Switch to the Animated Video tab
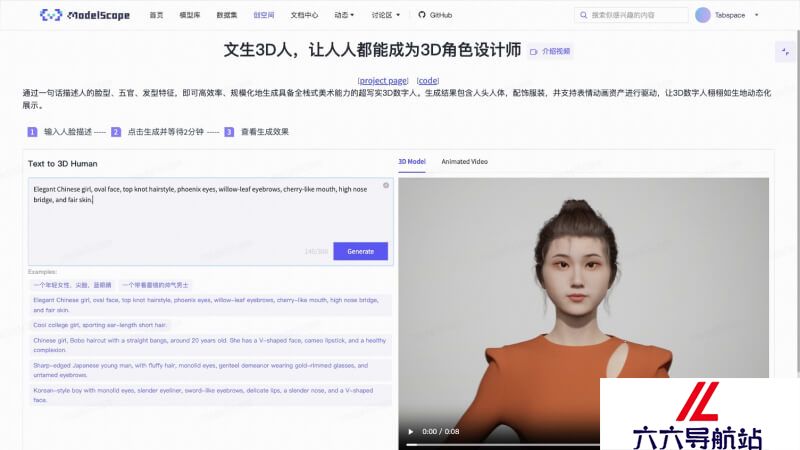 (464, 162)
